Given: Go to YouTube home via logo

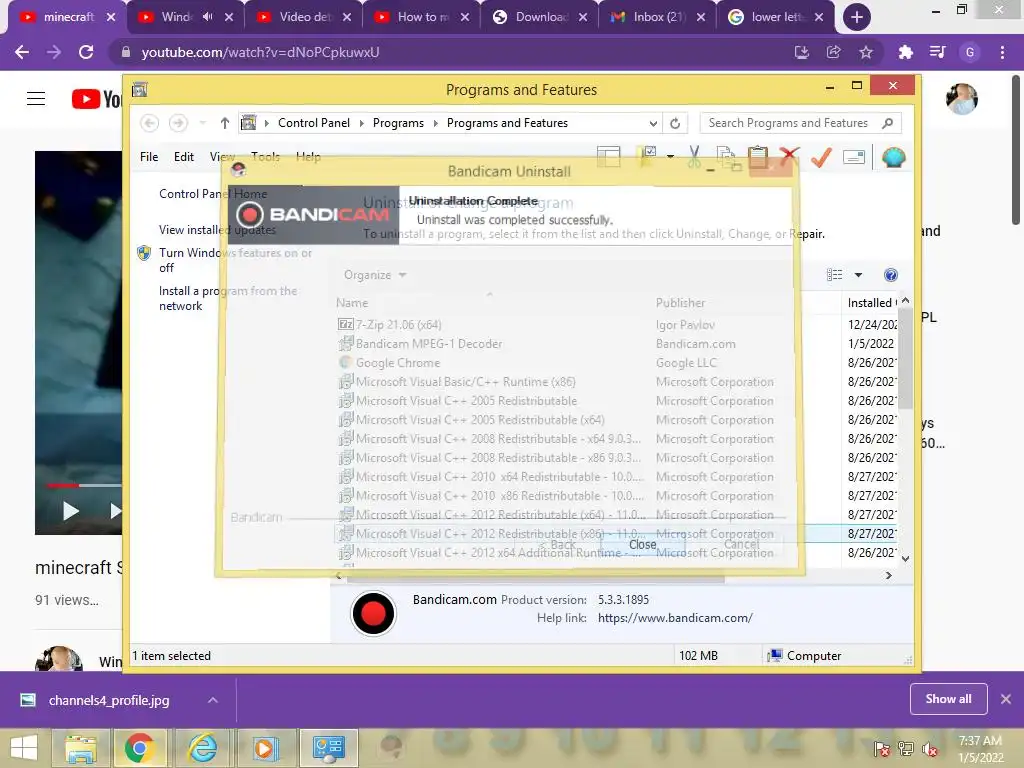Looking at the screenshot, I should point(97,99).
